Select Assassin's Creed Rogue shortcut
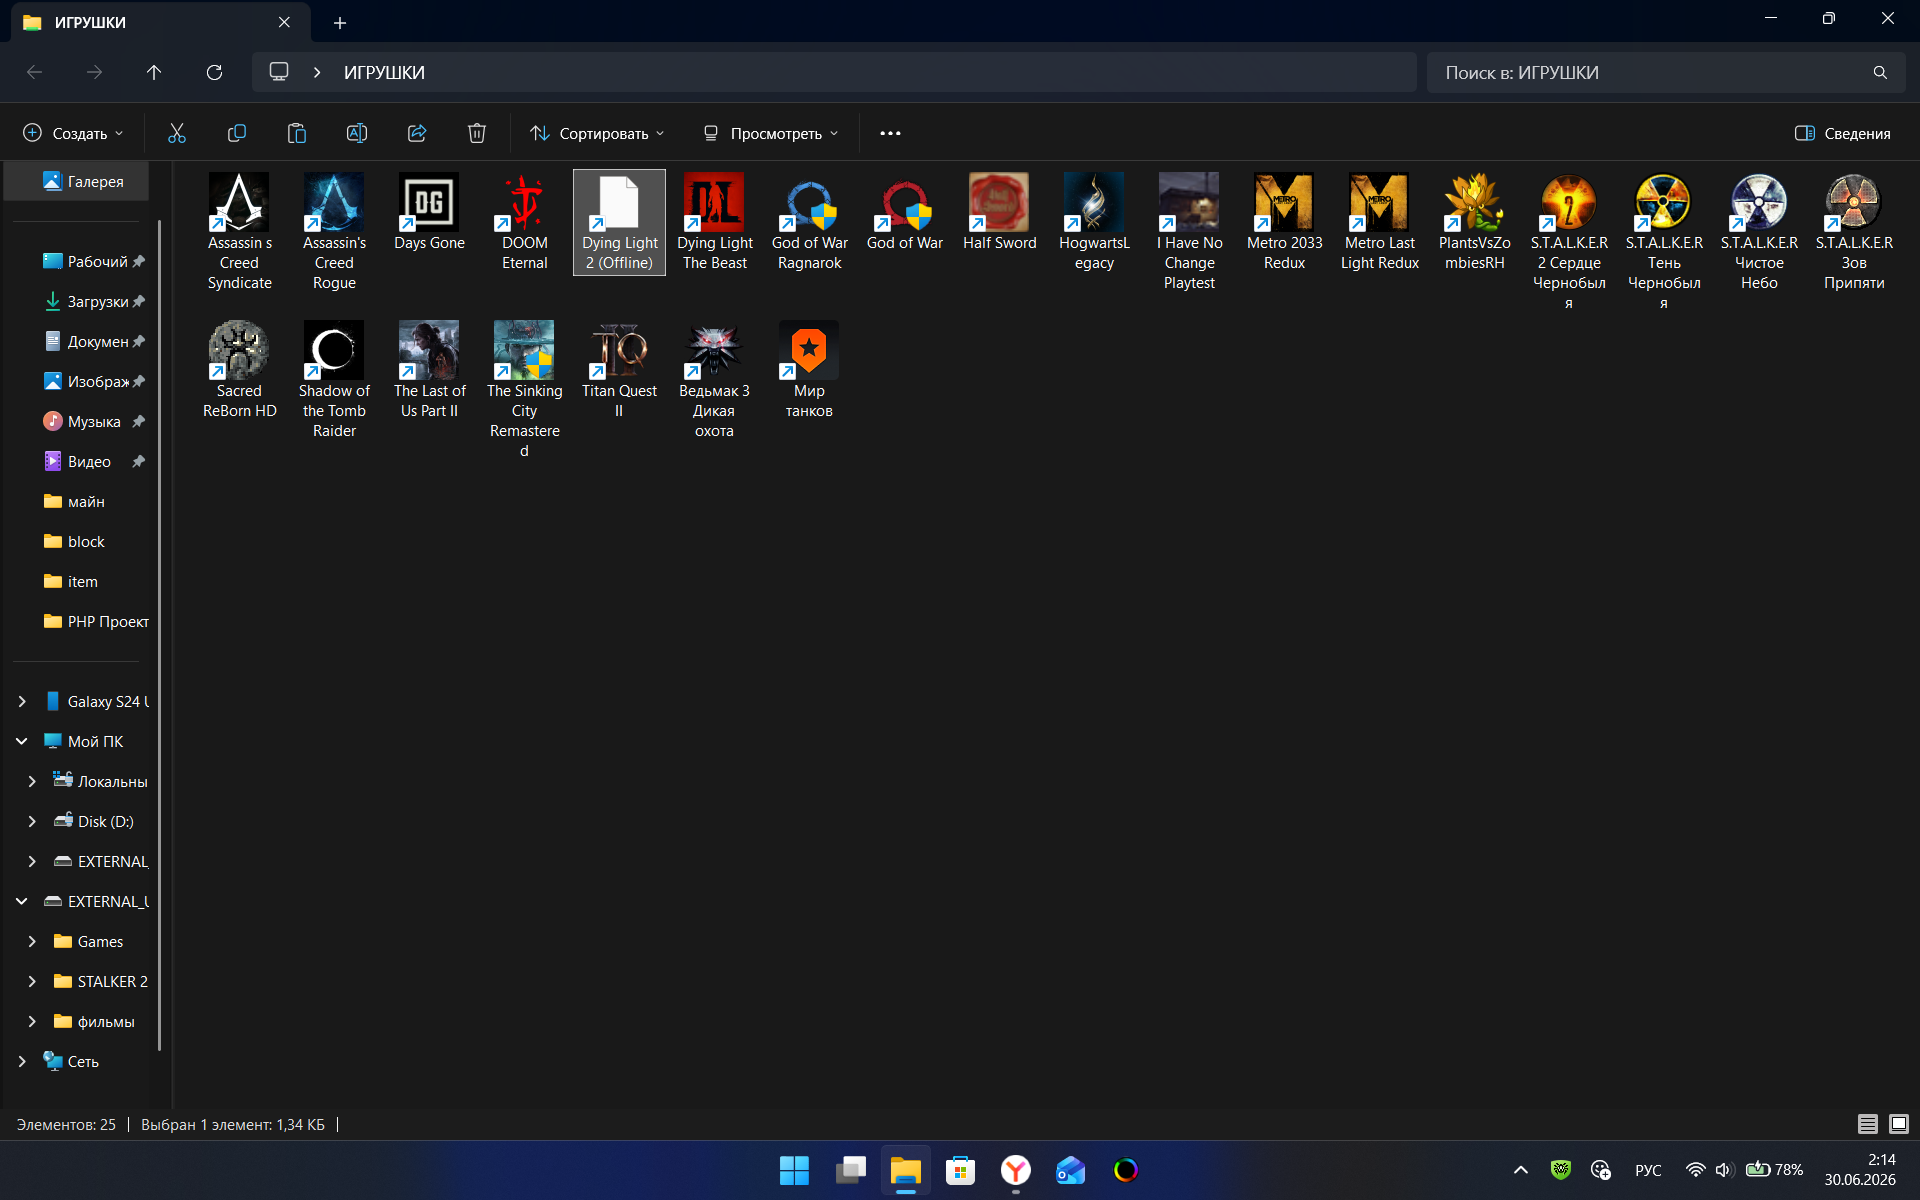The image size is (1920, 1200). click(335, 232)
